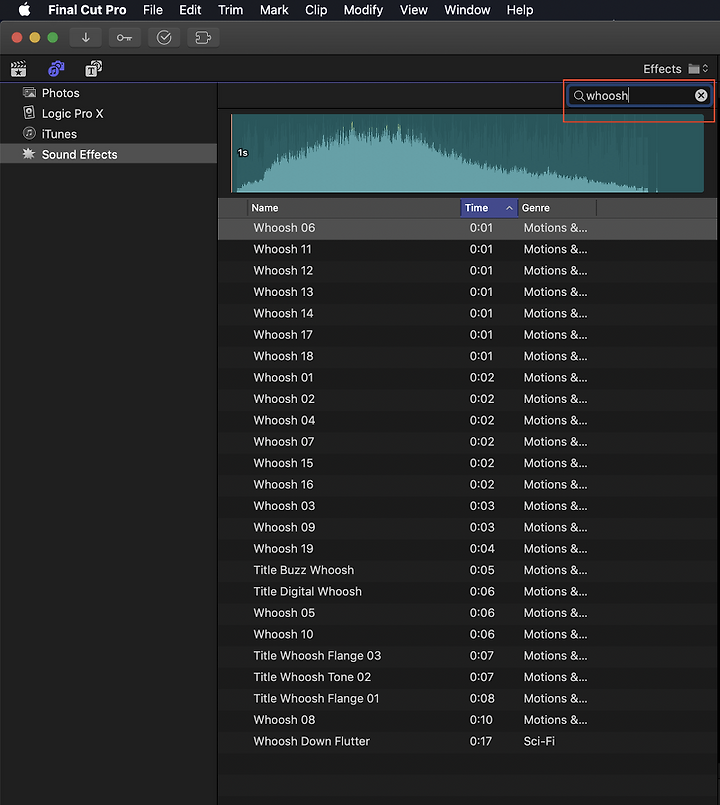Open the Trim menu
720x805 pixels.
(x=231, y=10)
